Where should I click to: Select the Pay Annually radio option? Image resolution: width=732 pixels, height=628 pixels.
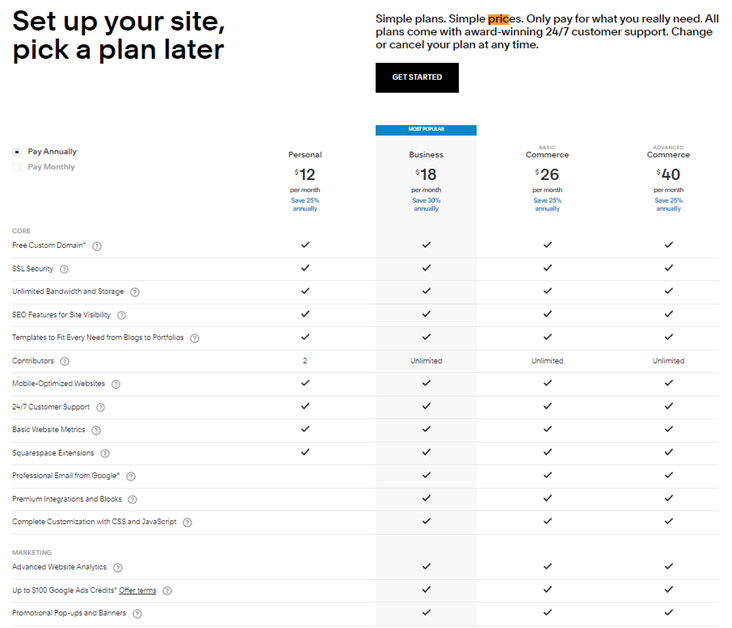17,152
